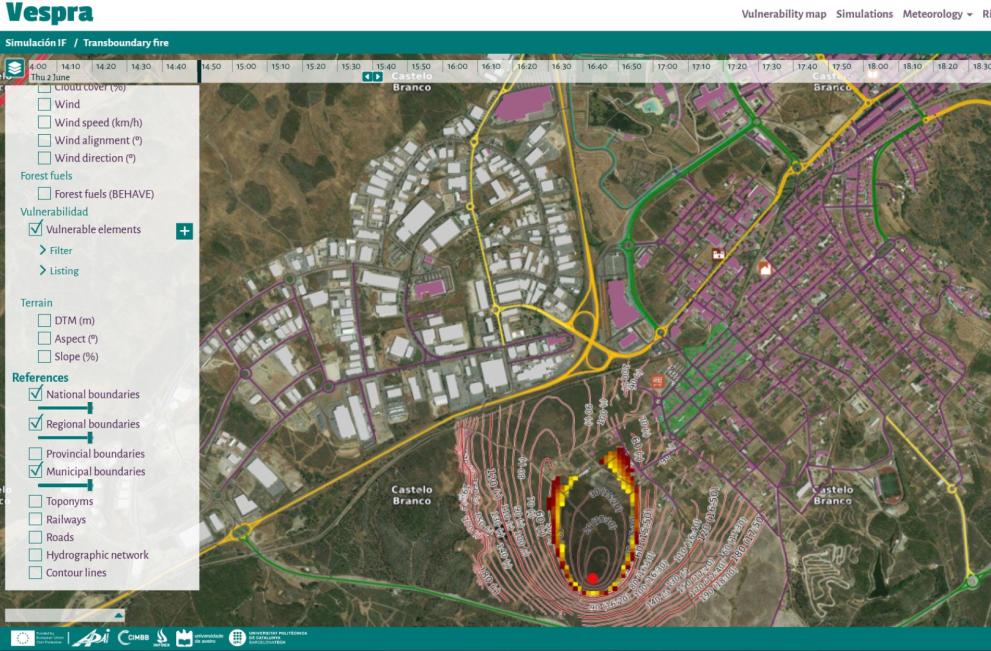
Task: Step timeline forward with right arrow
Action: tap(378, 77)
